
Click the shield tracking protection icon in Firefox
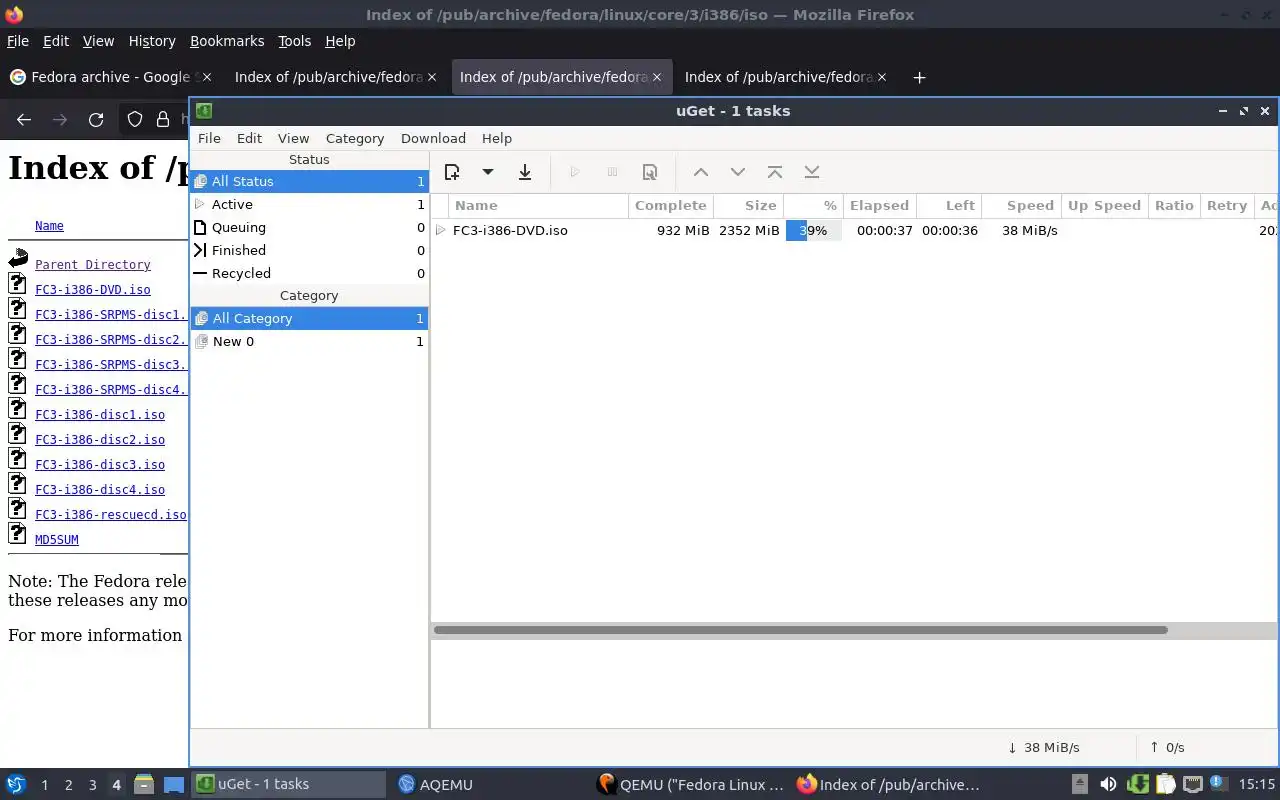pyautogui.click(x=135, y=120)
